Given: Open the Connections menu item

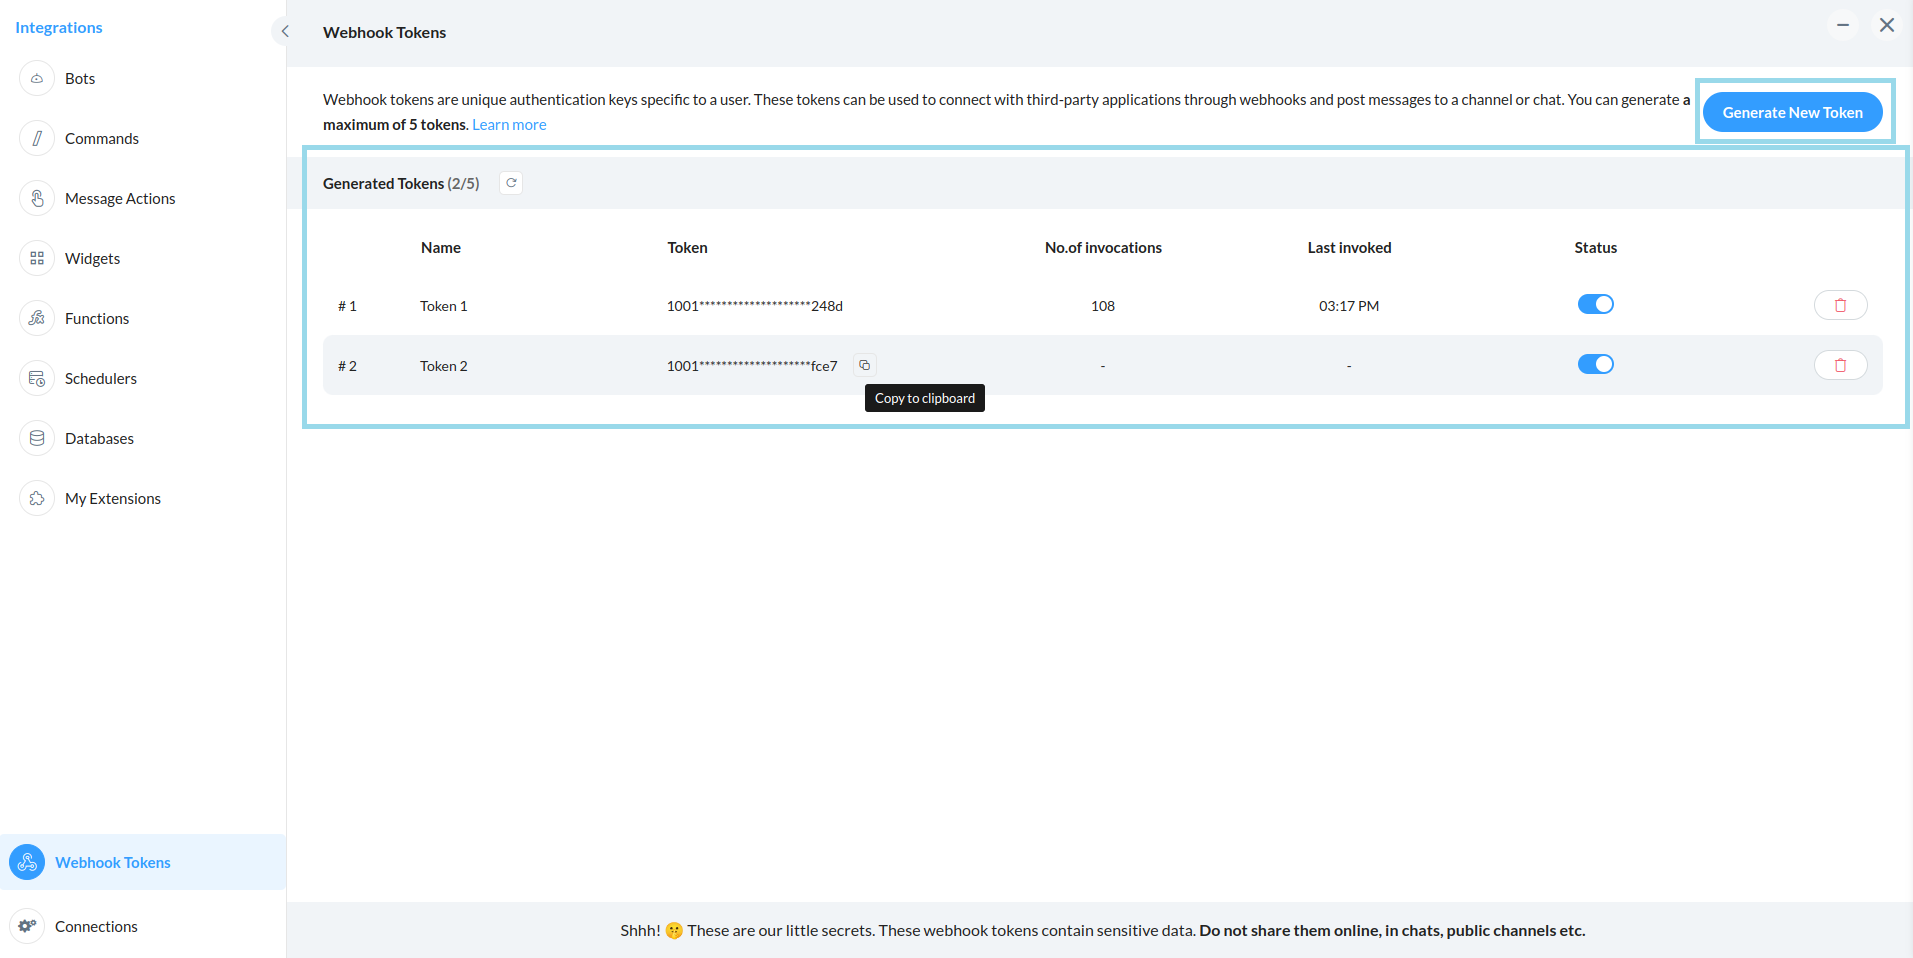Looking at the screenshot, I should [96, 926].
